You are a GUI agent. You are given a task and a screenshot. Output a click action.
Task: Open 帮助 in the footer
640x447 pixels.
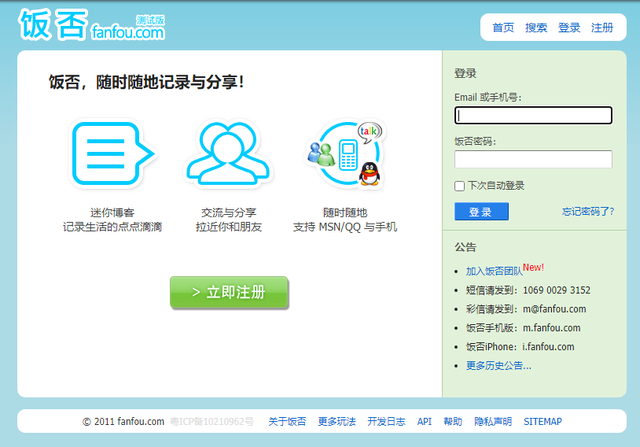point(453,422)
